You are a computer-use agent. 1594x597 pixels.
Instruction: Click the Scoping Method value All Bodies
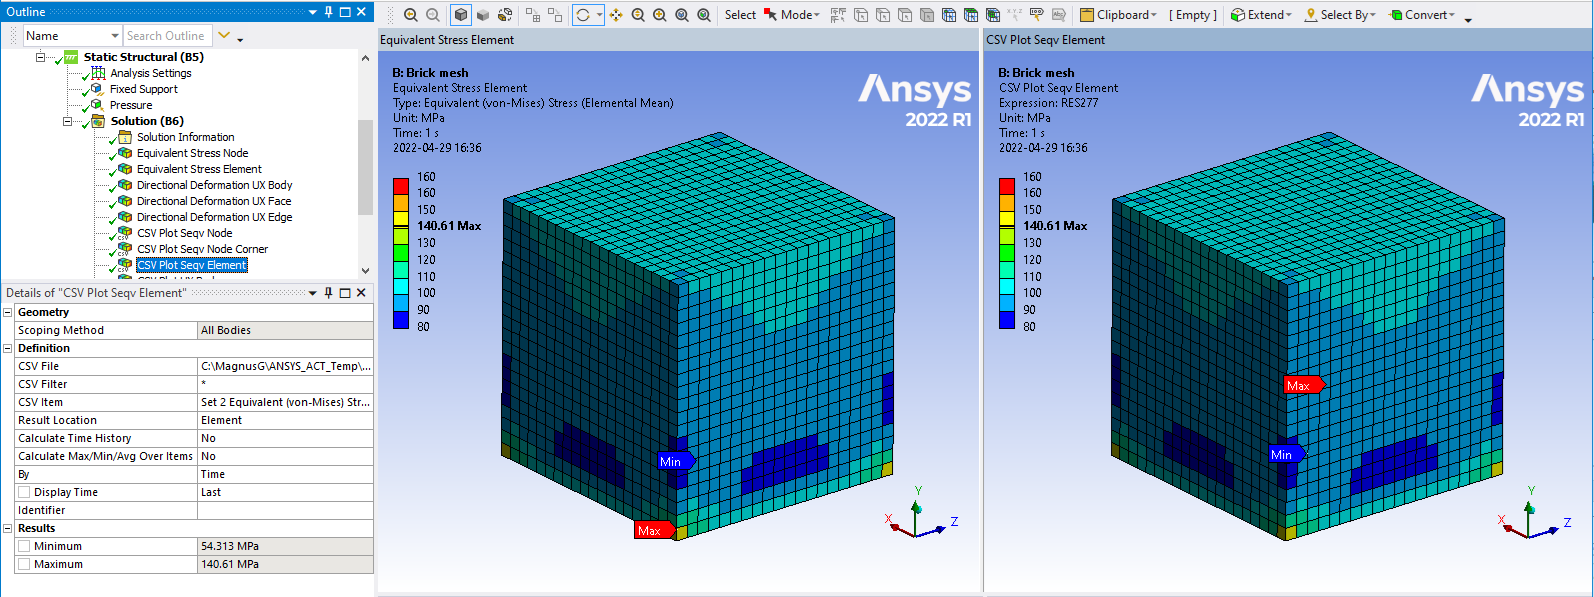[285, 330]
